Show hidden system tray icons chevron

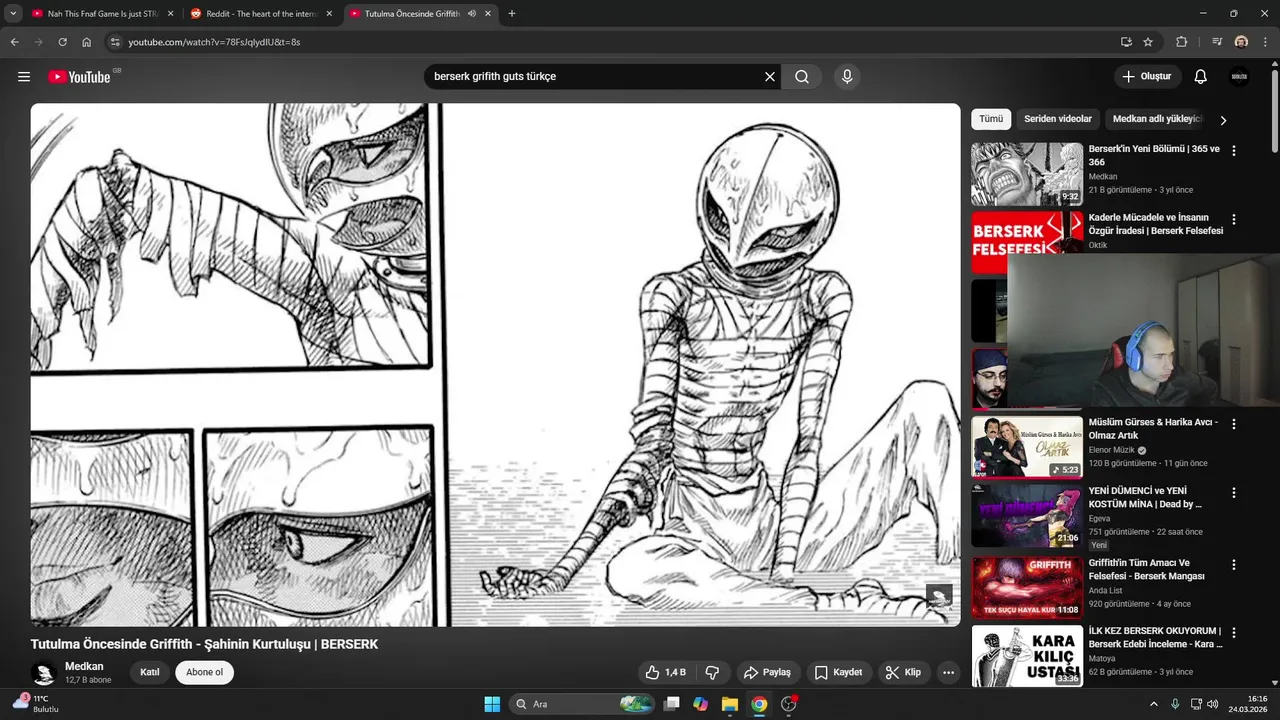pyautogui.click(x=1153, y=704)
